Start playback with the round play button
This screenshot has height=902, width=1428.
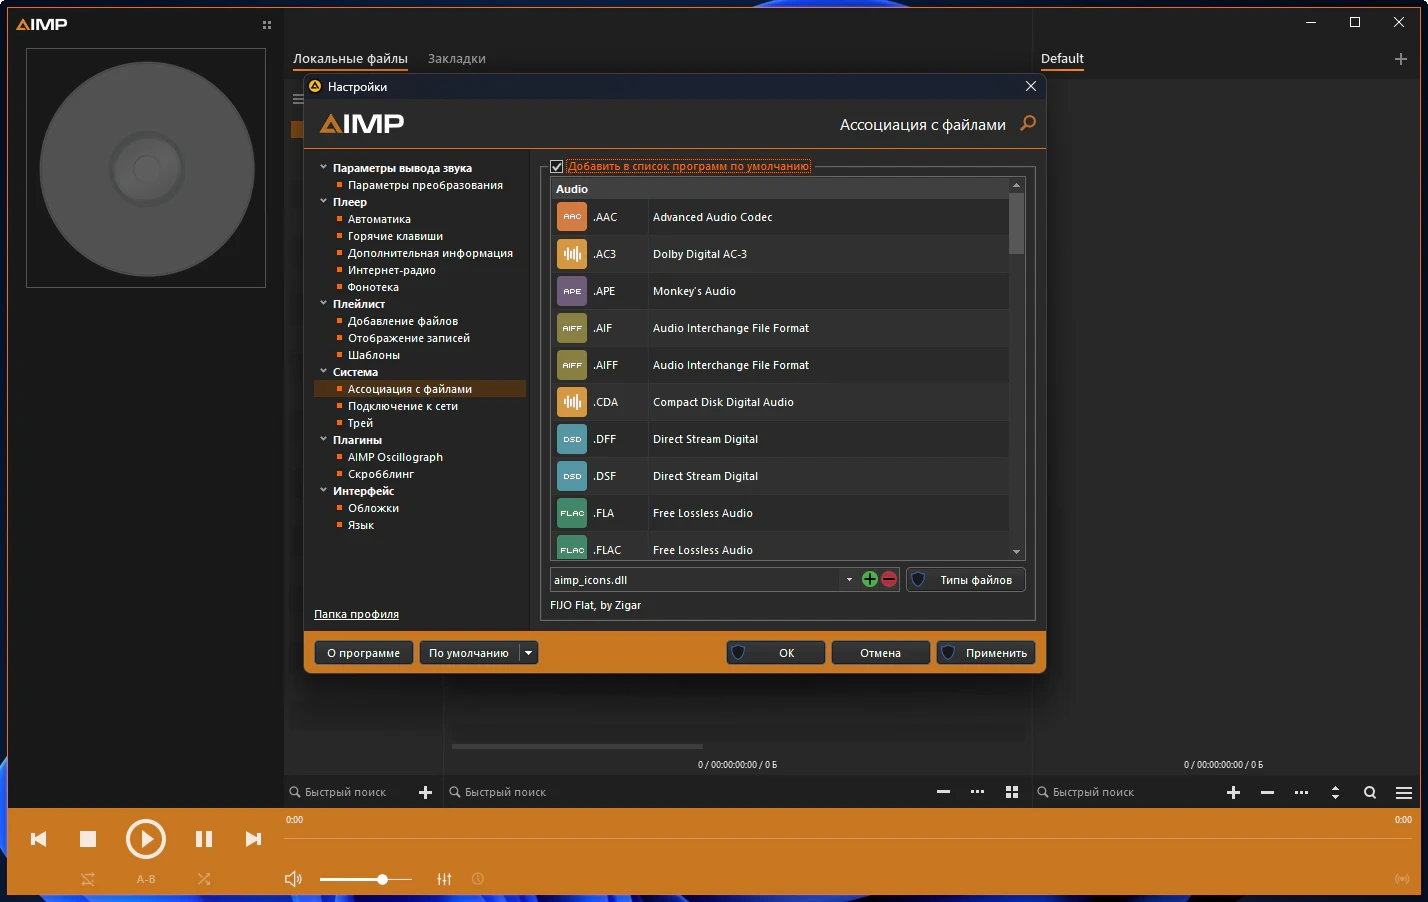point(146,839)
